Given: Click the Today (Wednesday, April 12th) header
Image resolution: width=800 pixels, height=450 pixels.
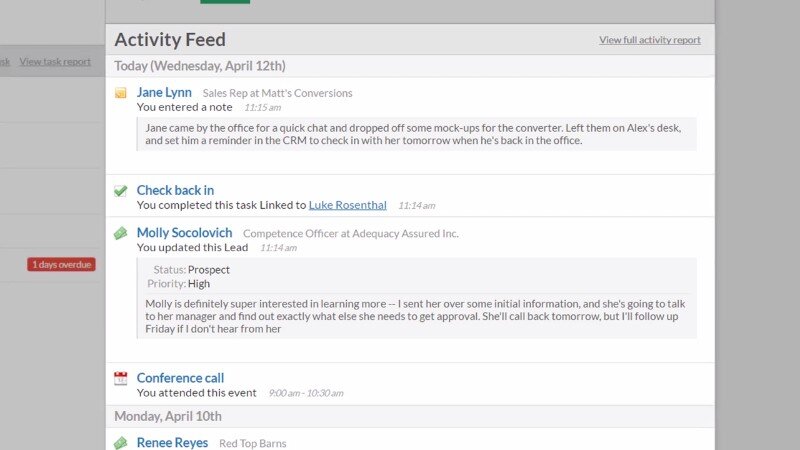Looking at the screenshot, I should click(200, 66).
